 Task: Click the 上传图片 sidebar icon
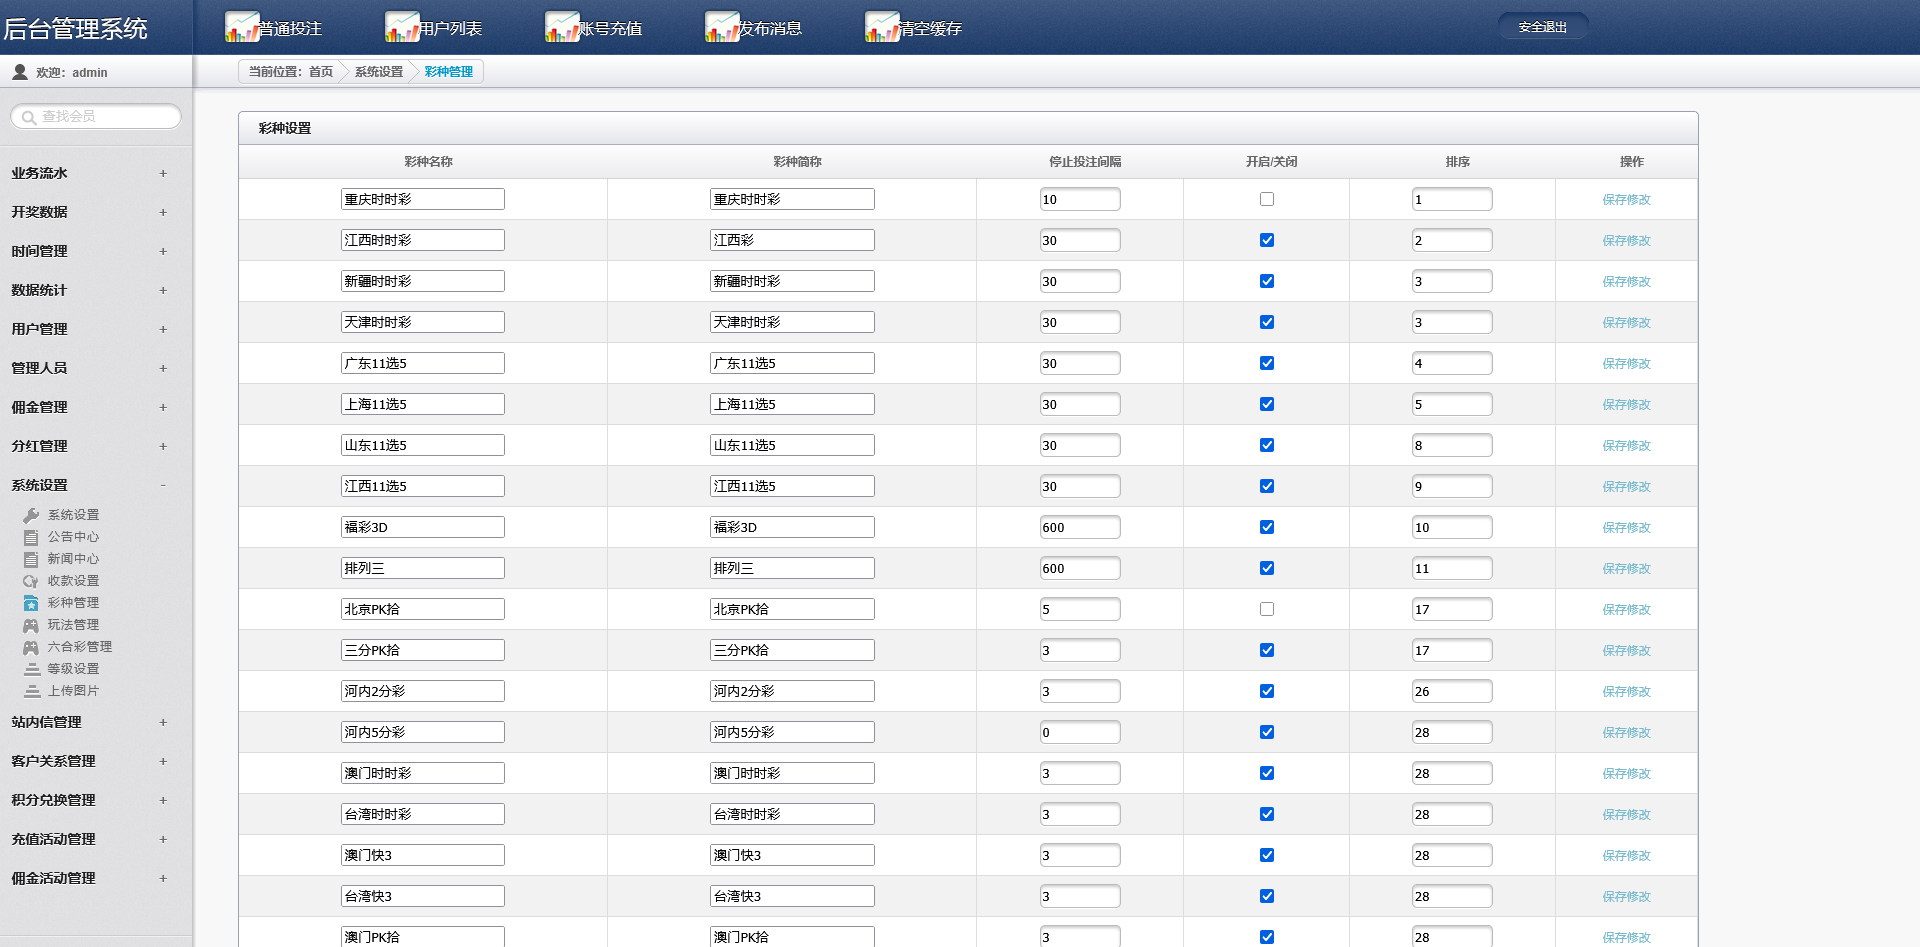[31, 691]
